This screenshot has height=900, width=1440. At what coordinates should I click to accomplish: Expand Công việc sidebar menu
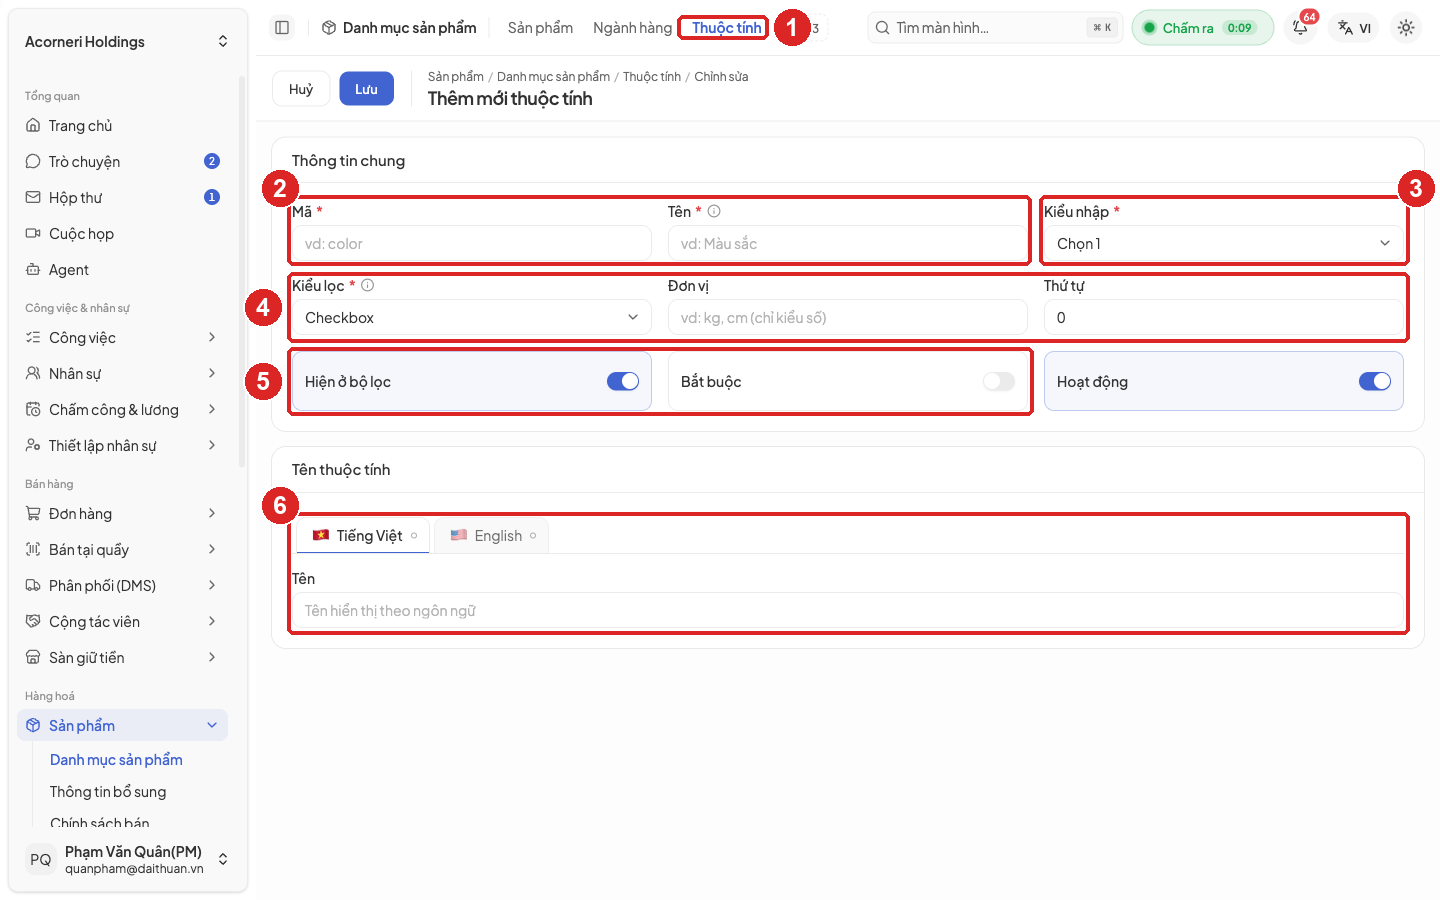(123, 338)
